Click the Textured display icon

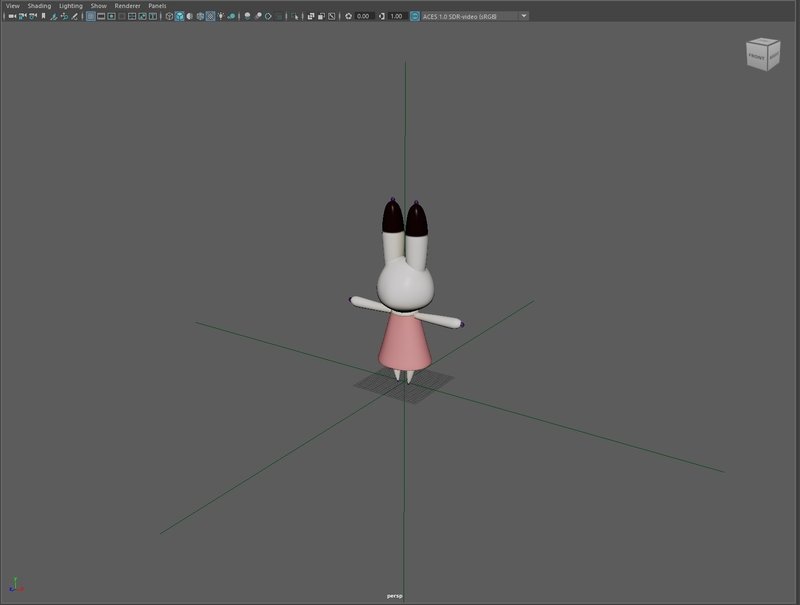[x=210, y=16]
